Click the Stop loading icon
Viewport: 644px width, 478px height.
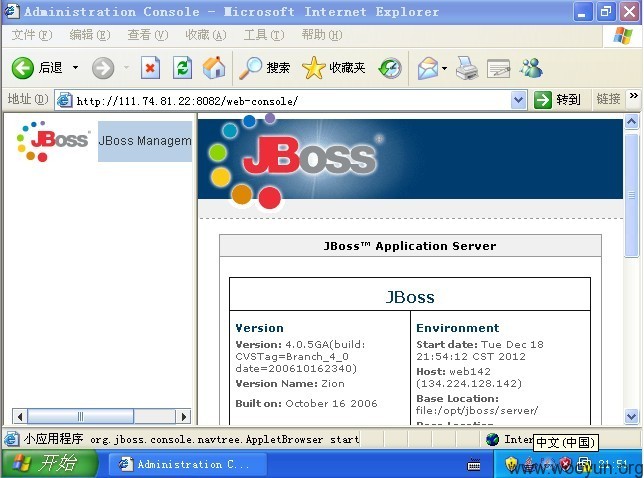coord(150,68)
